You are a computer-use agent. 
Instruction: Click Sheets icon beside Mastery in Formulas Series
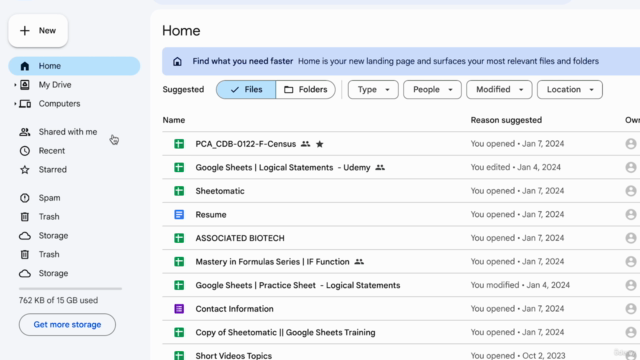coord(179,262)
